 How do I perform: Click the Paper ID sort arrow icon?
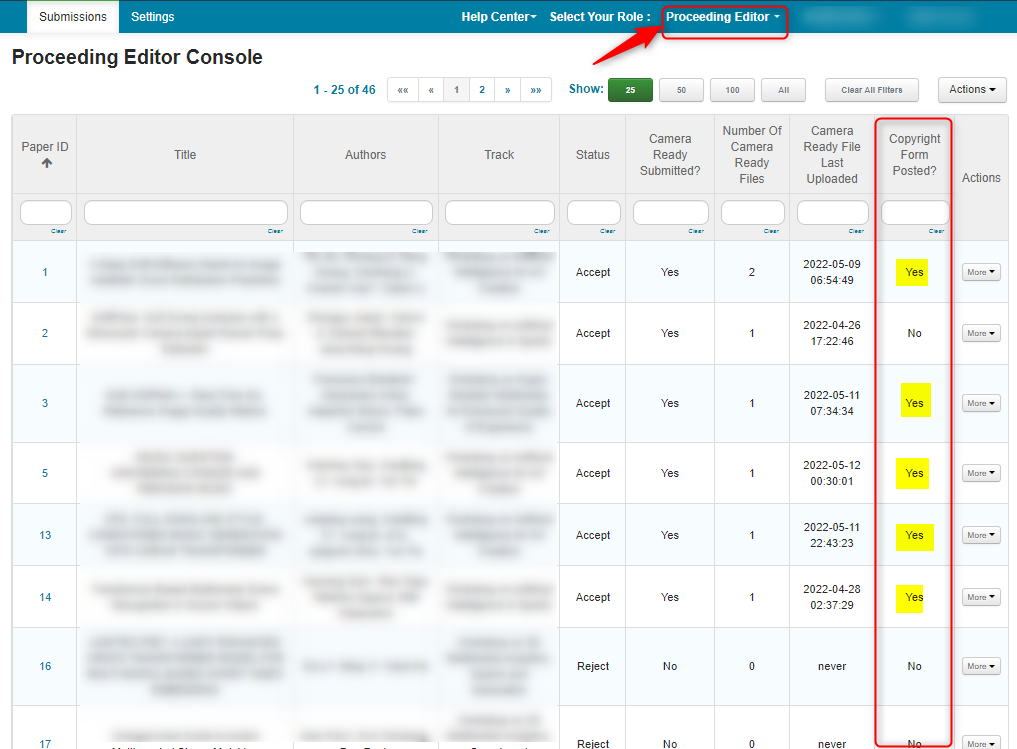point(45,163)
